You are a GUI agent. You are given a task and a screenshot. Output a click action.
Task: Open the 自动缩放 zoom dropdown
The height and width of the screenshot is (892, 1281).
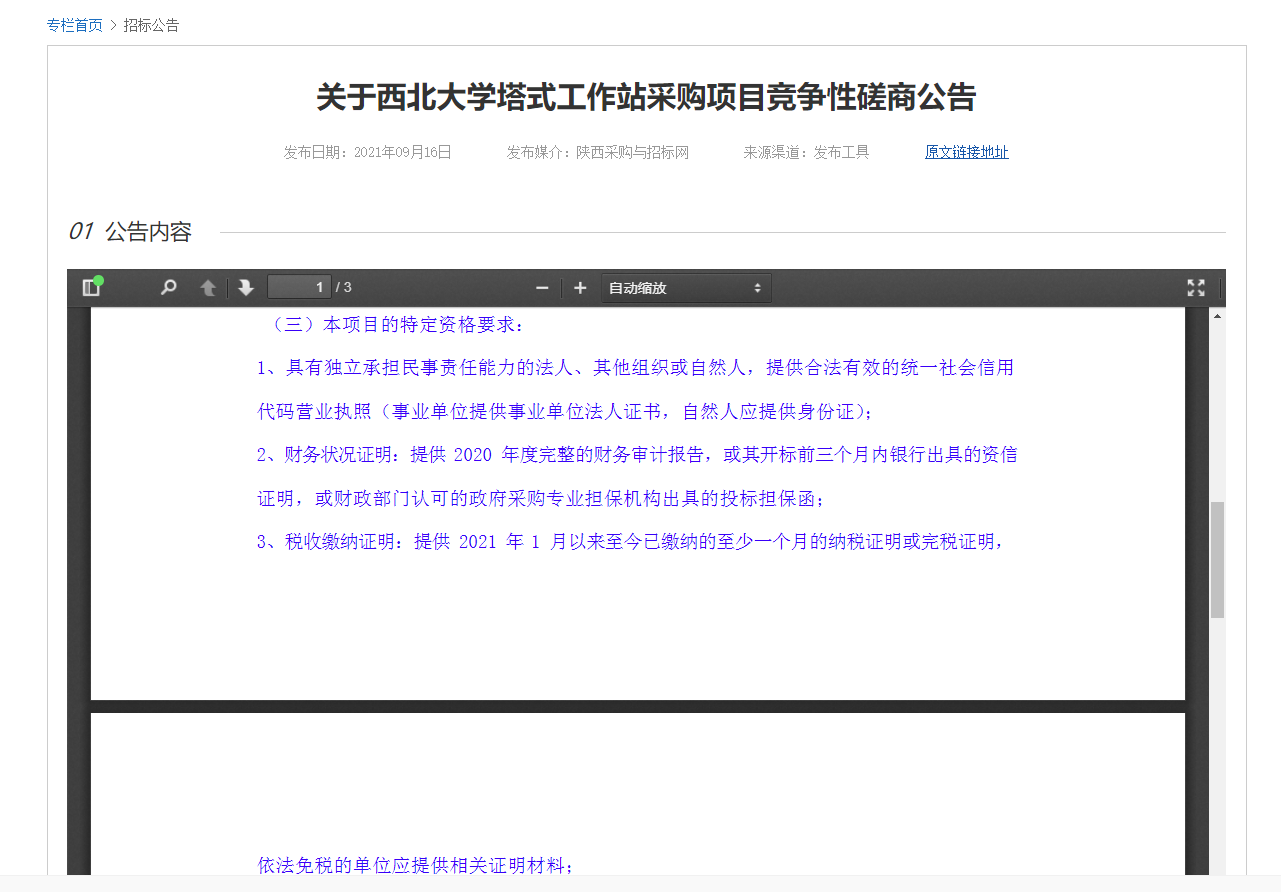[686, 288]
